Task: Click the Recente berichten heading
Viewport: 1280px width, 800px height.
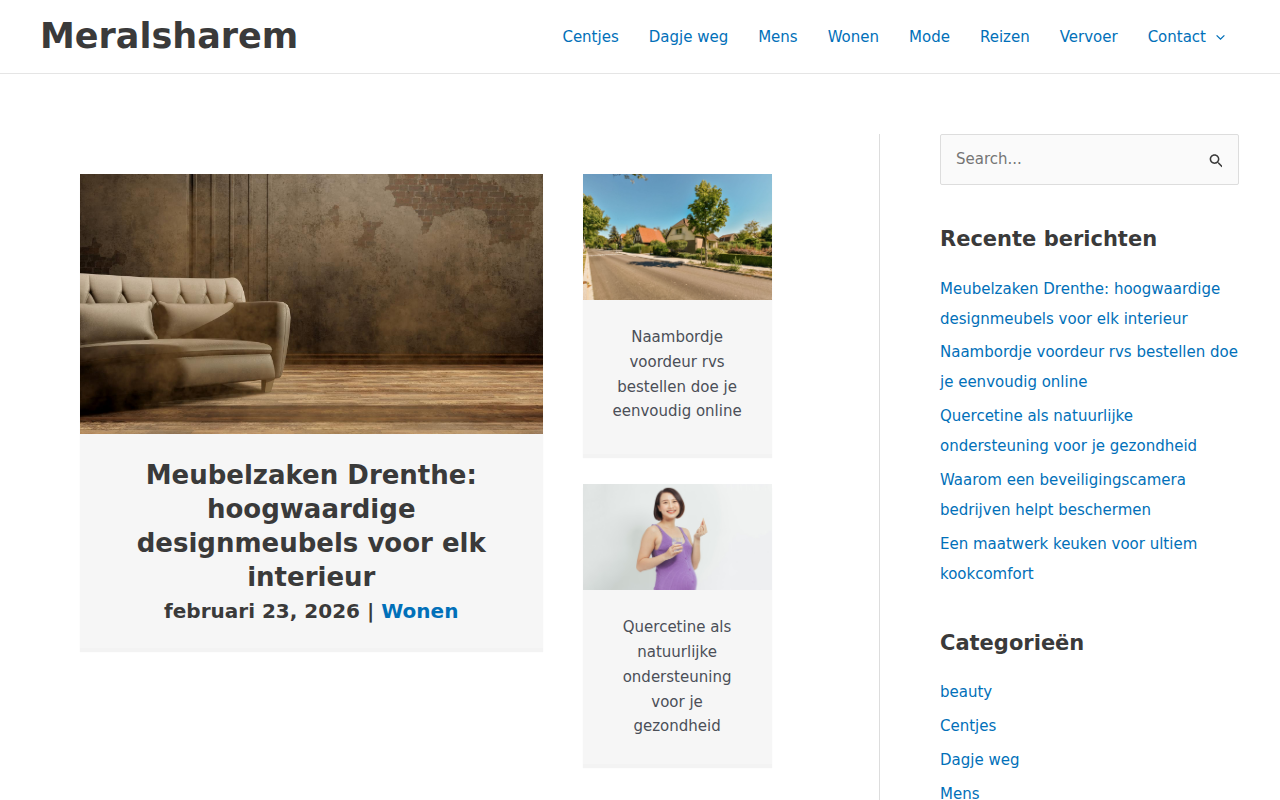Action: [x=1048, y=238]
